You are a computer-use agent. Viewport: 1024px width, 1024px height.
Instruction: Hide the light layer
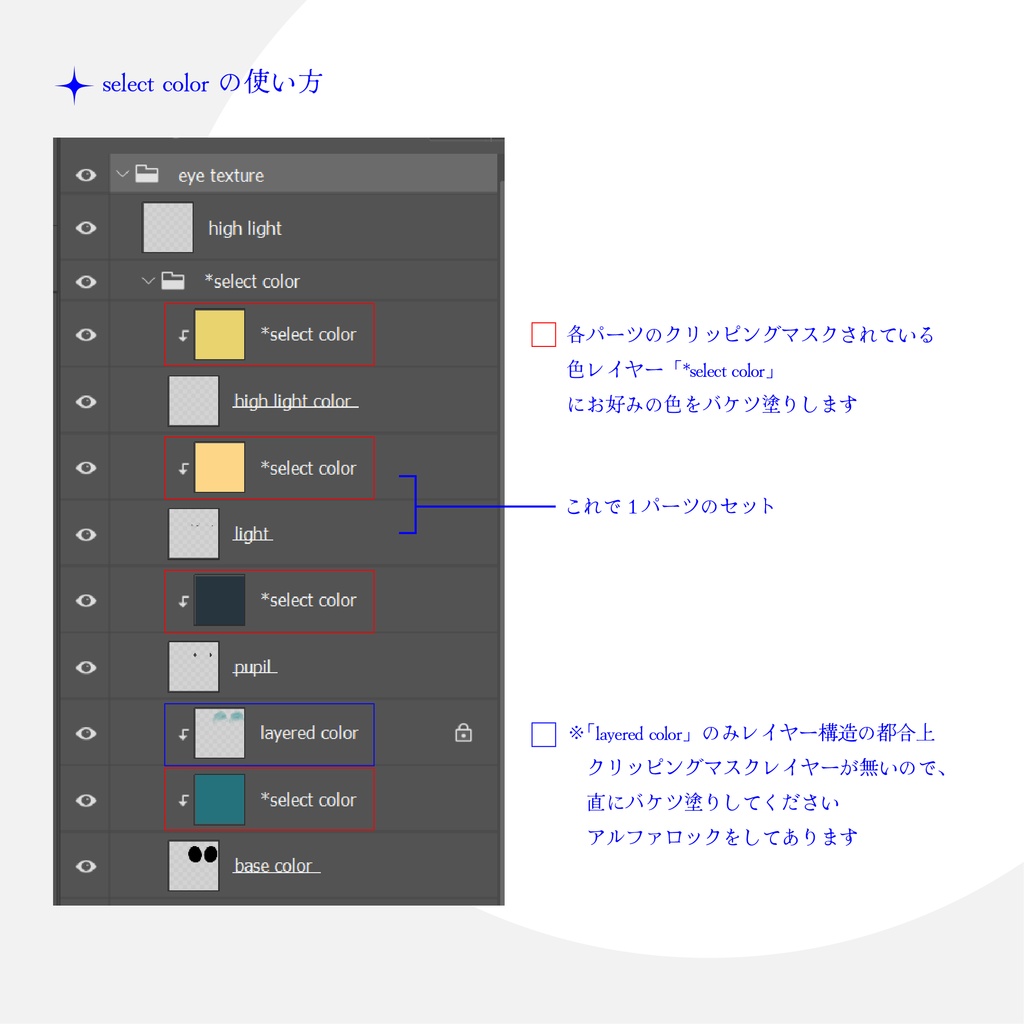(86, 534)
